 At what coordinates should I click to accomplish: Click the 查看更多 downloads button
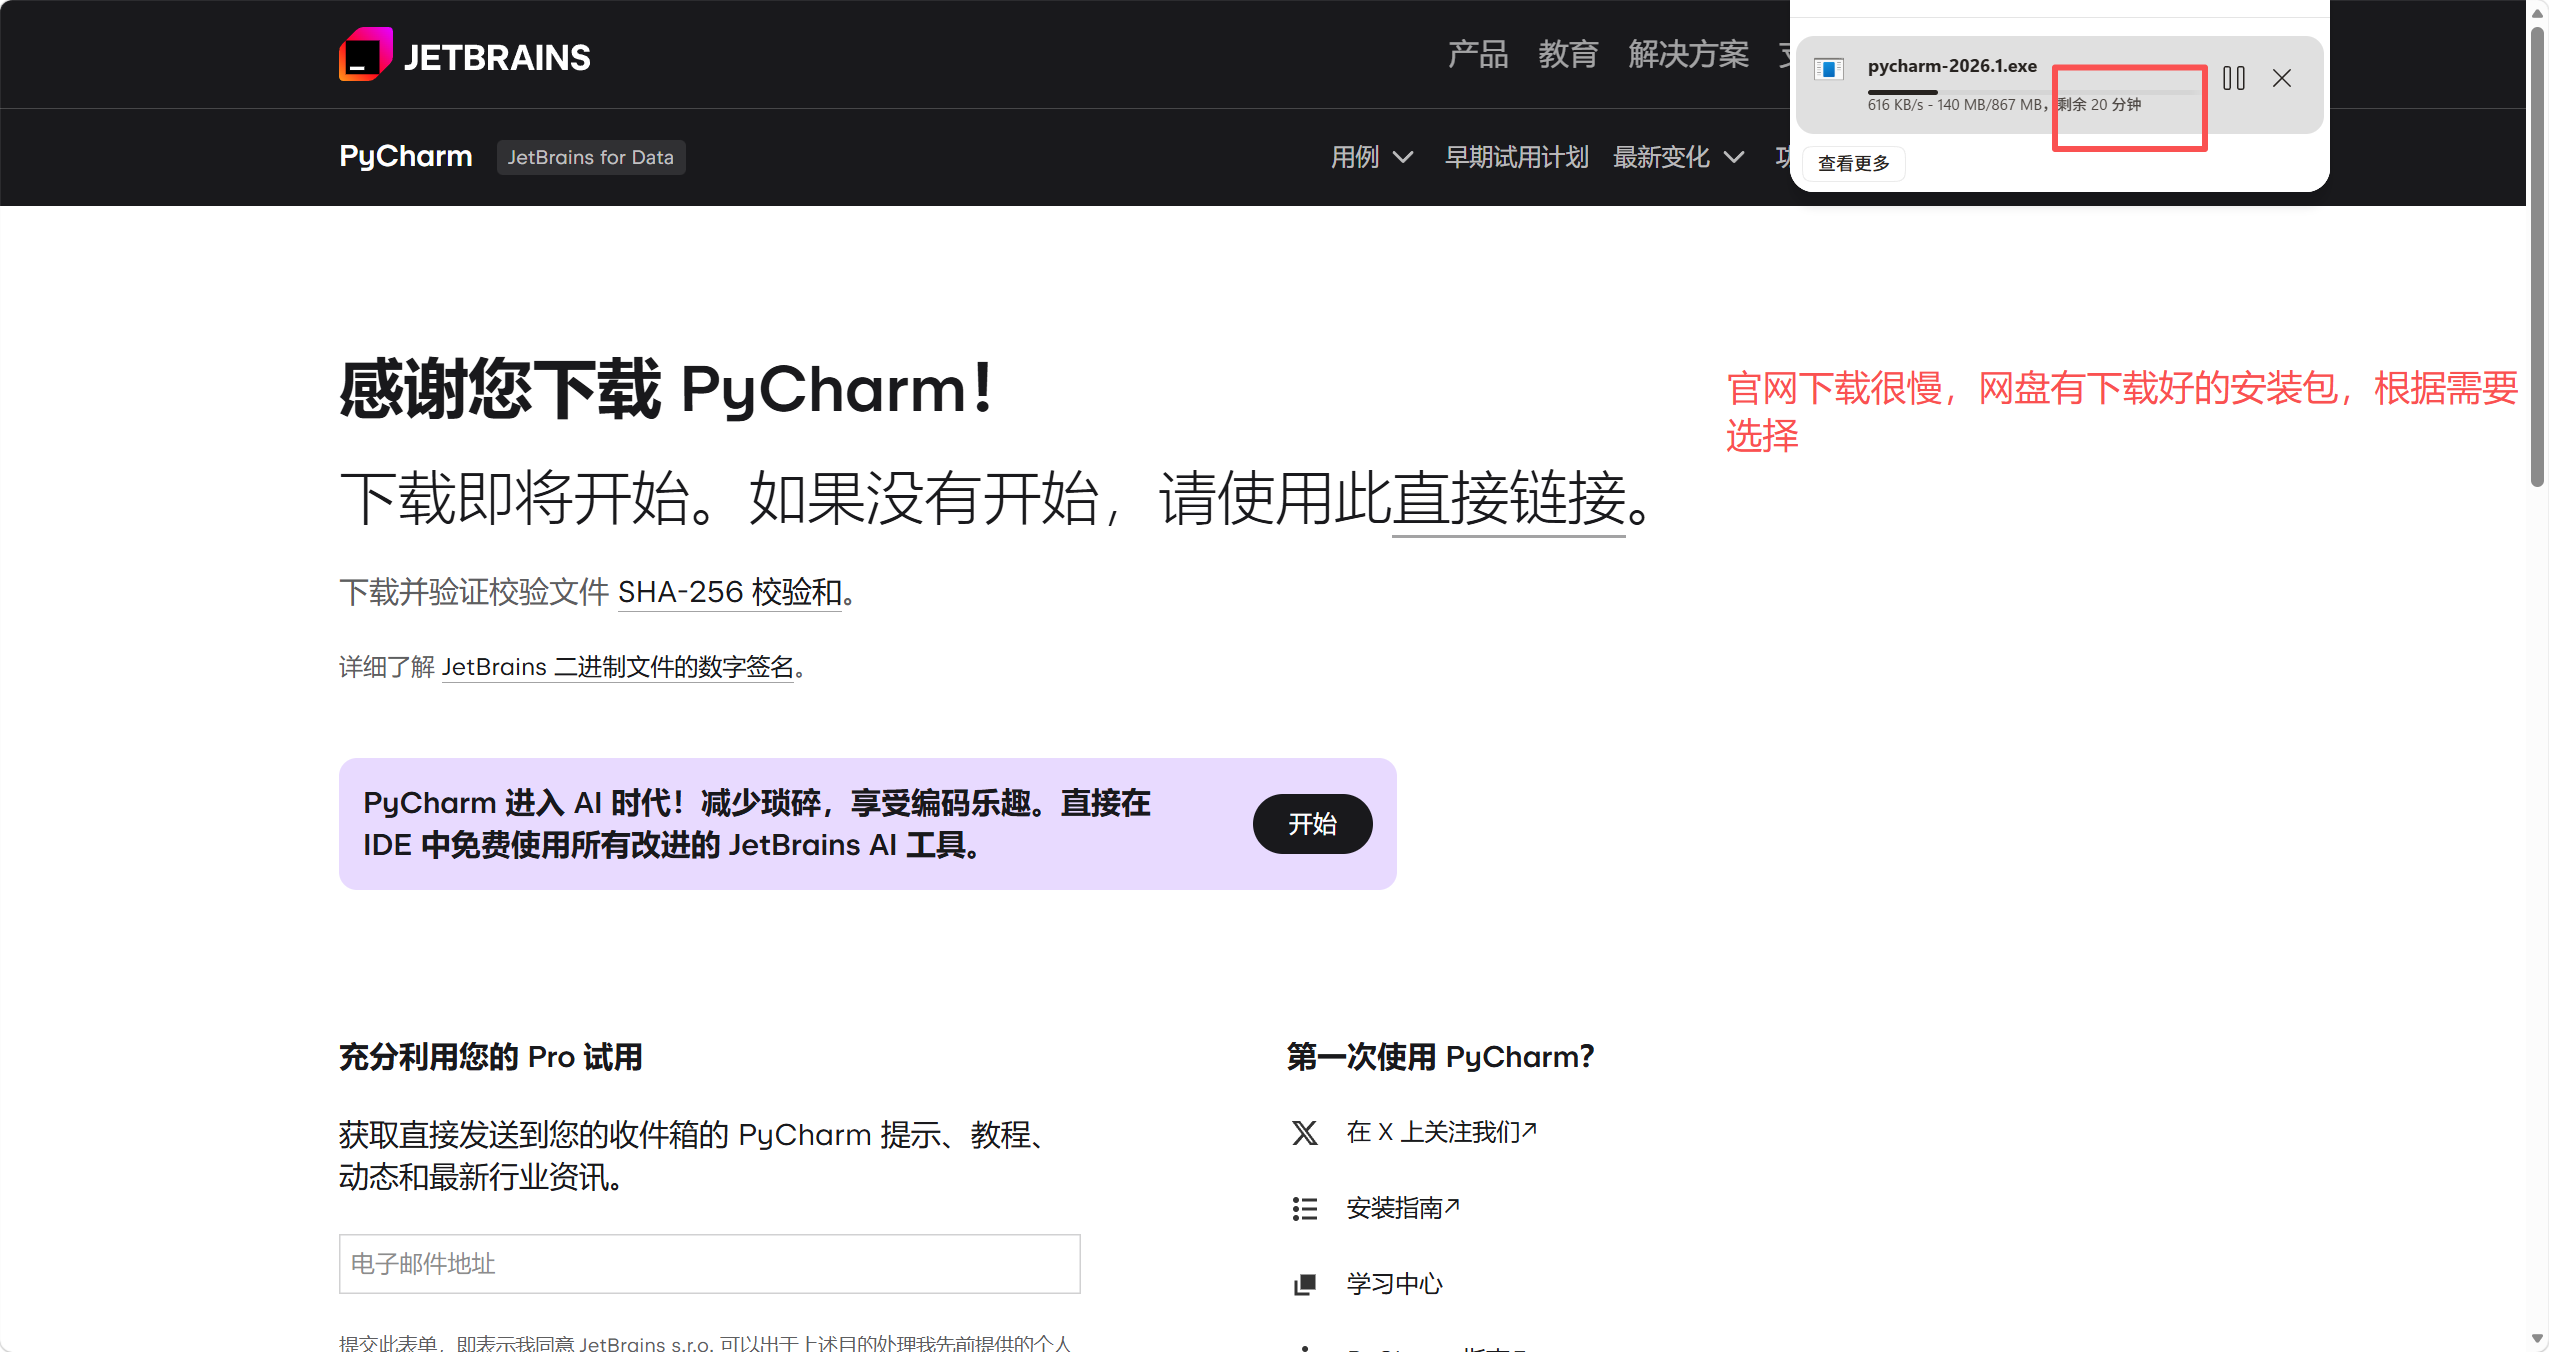[x=1853, y=163]
